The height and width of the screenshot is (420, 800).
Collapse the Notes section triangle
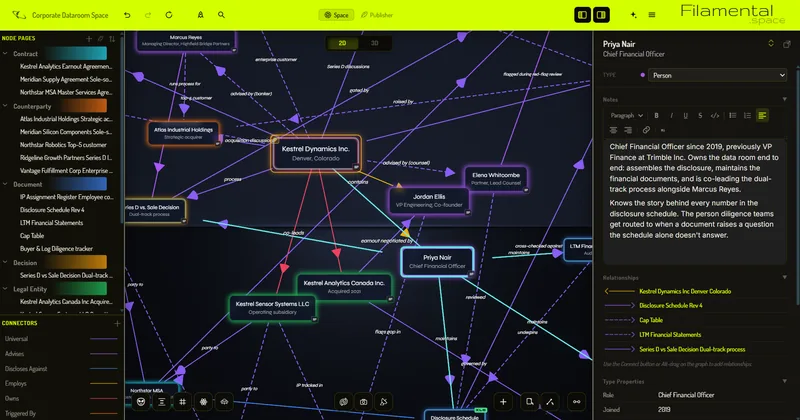pyautogui.click(x=785, y=100)
